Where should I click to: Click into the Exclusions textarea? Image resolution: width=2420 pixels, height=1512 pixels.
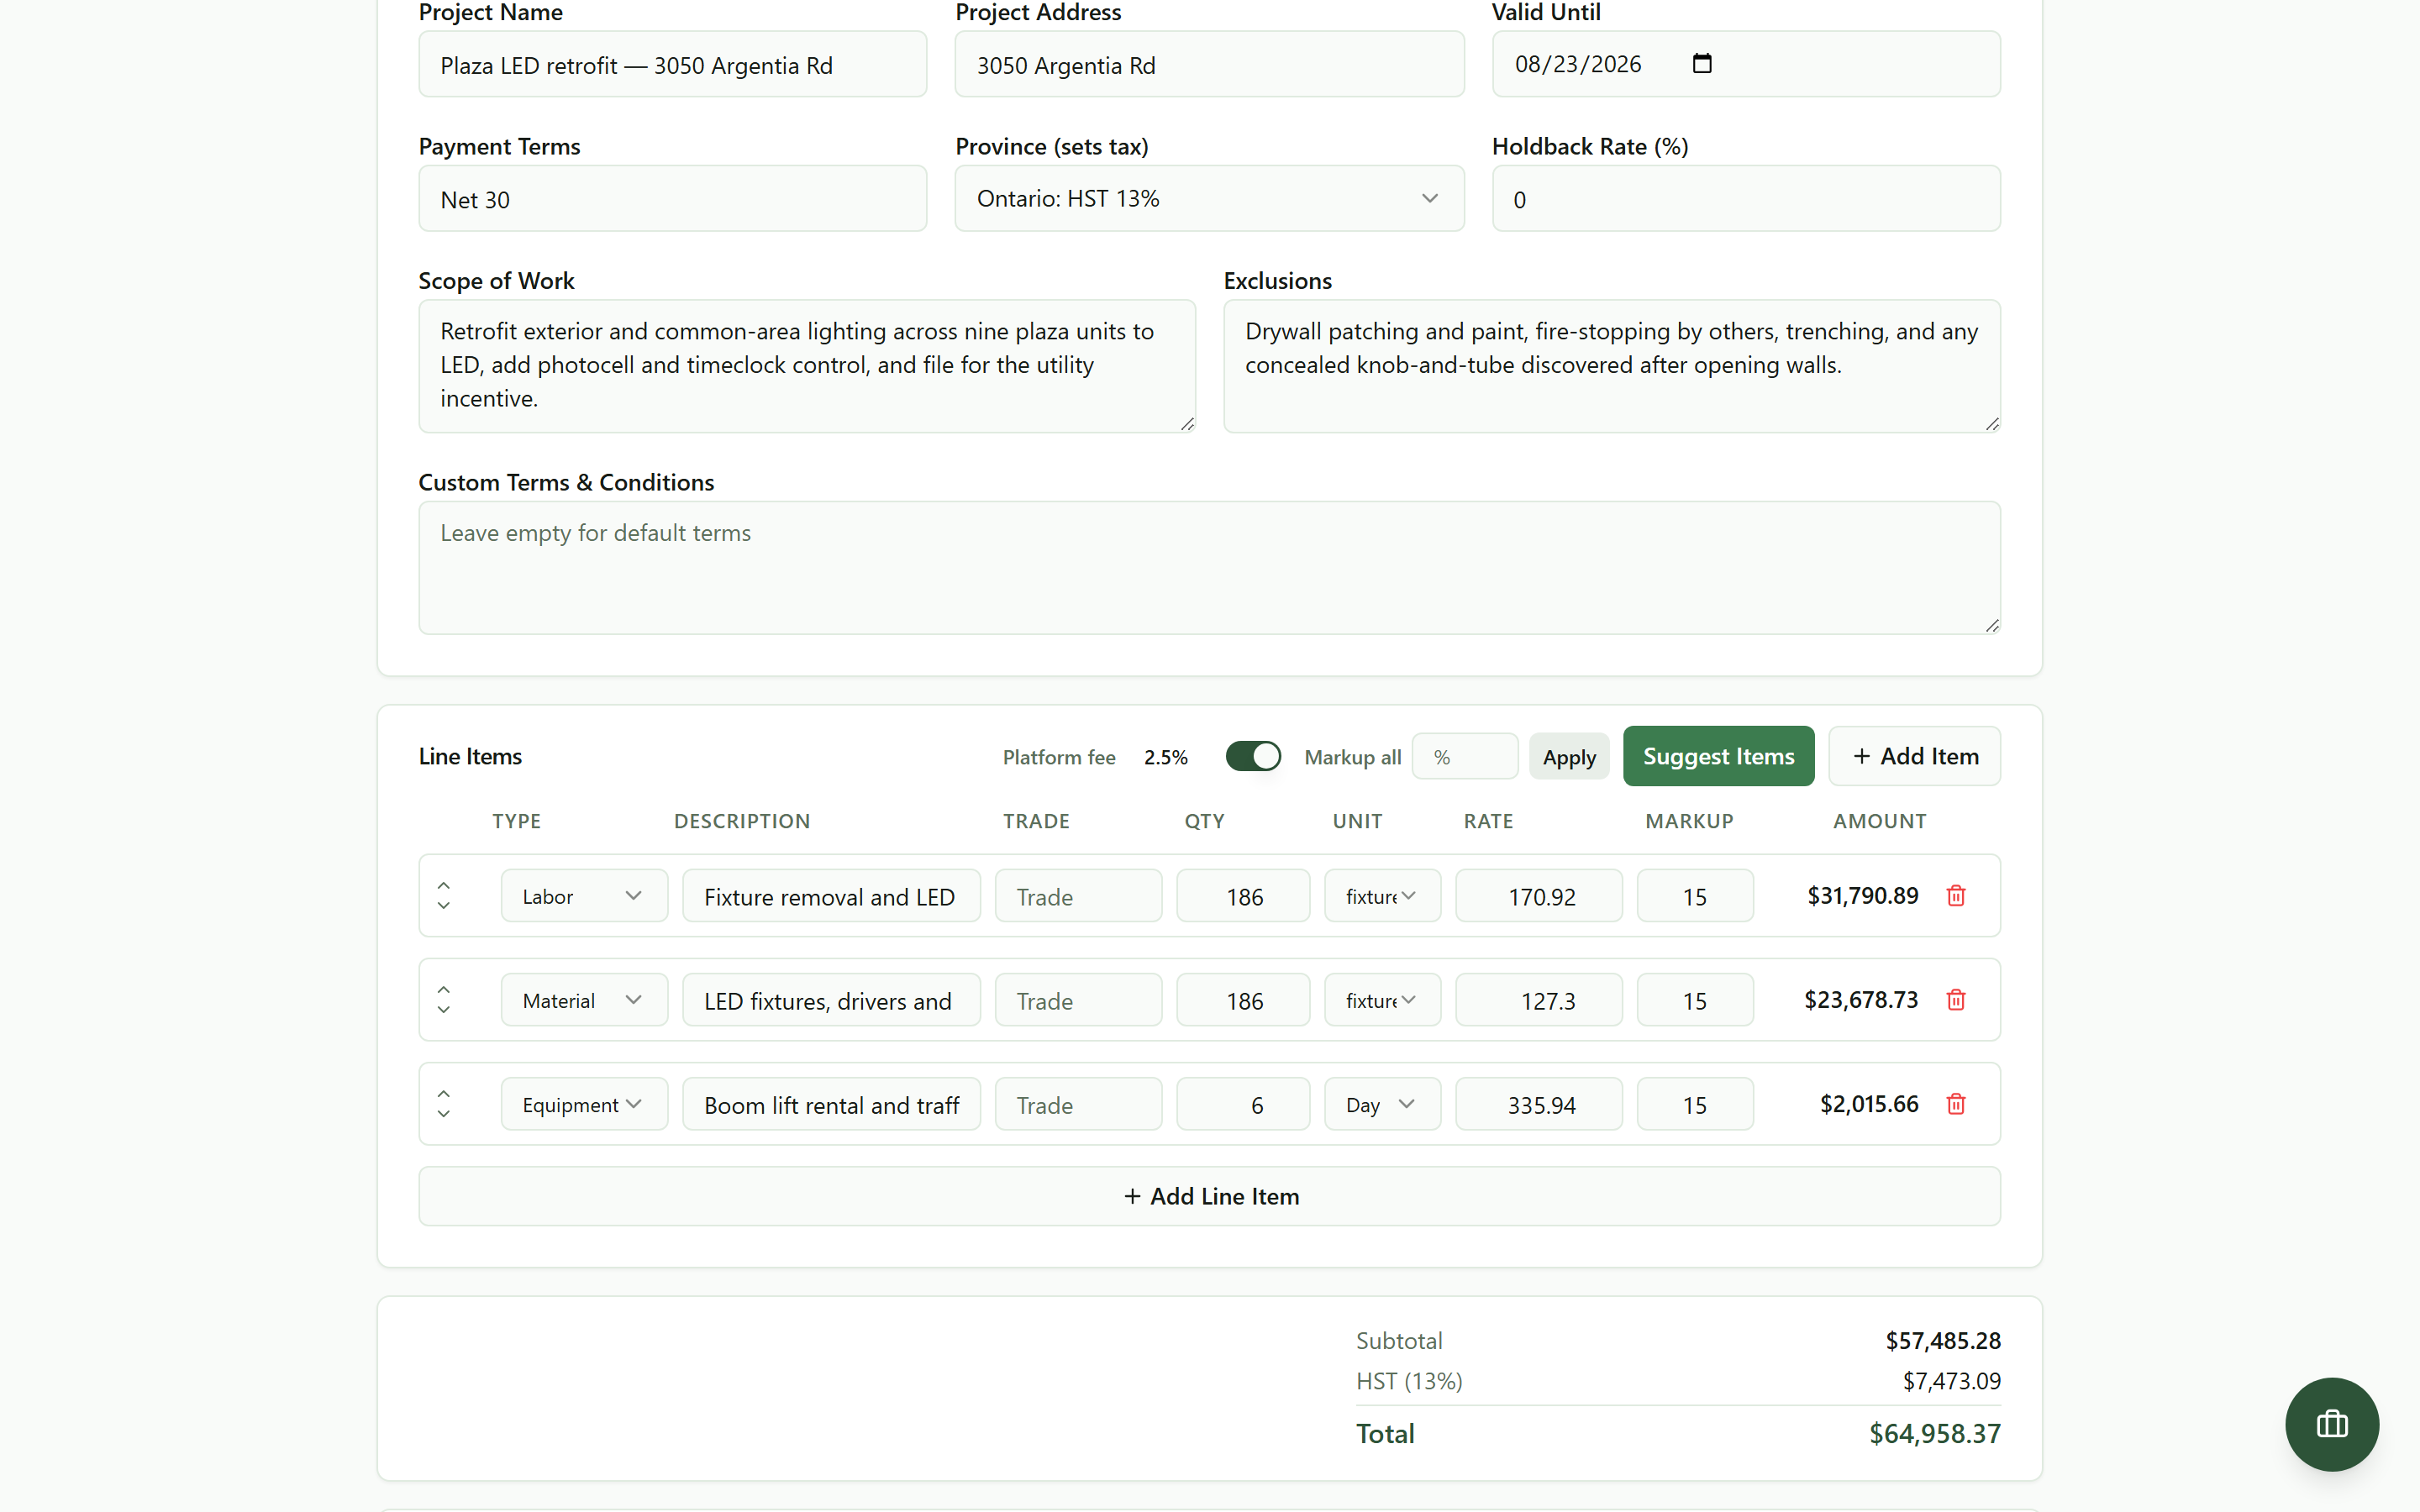pos(1612,366)
